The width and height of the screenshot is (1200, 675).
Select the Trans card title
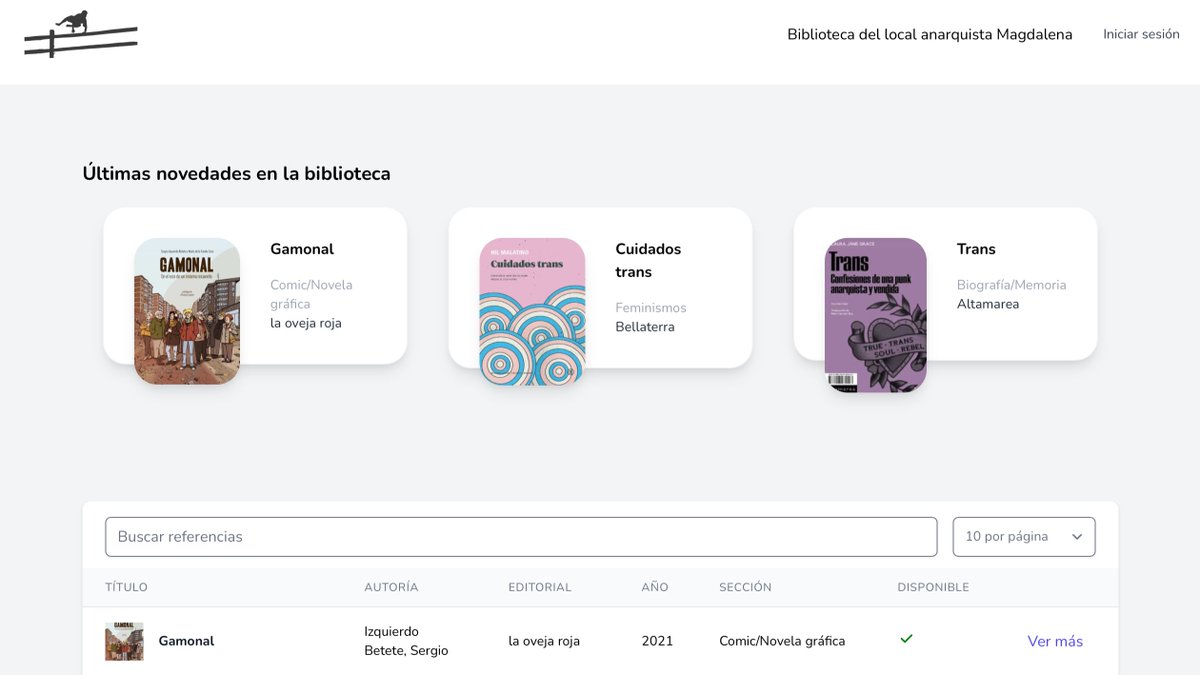976,249
